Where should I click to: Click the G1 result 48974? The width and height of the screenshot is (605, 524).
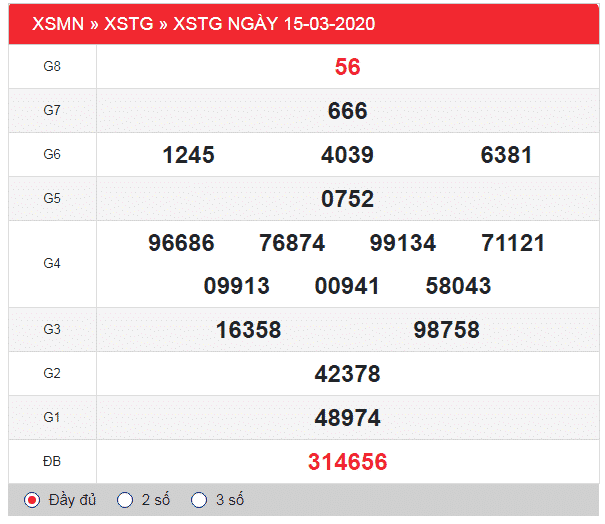(347, 418)
